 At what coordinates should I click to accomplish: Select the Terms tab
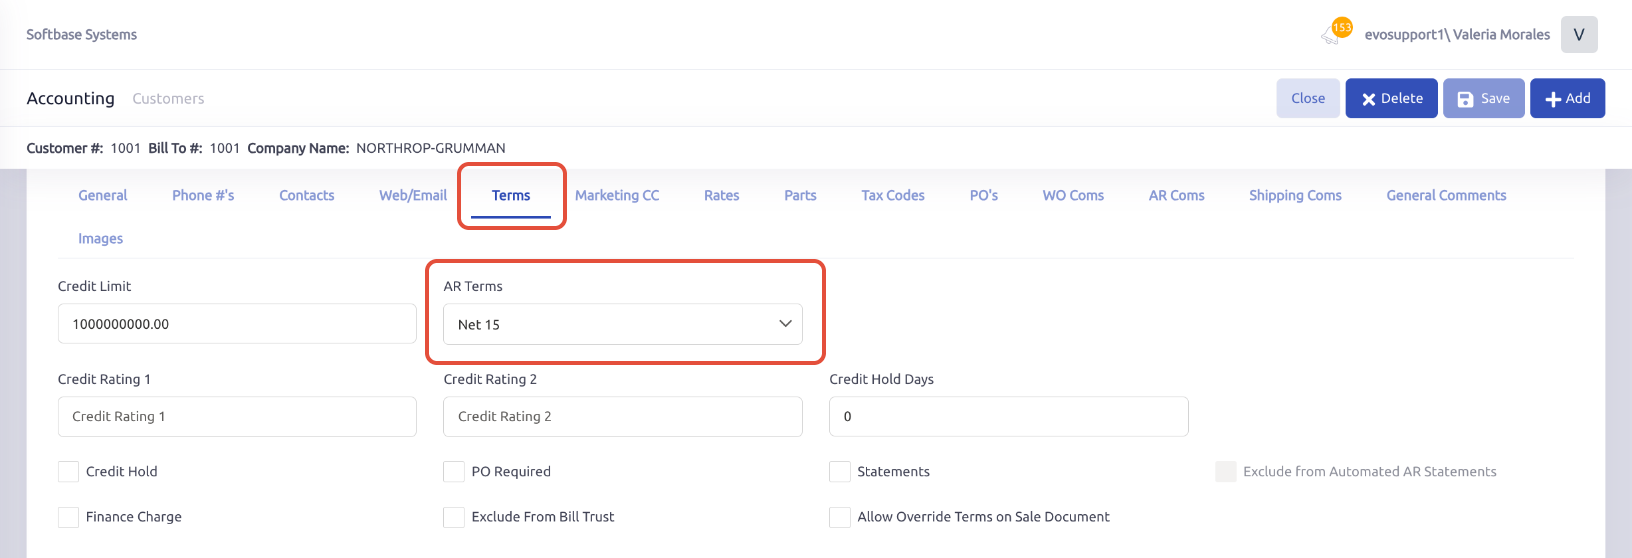[x=511, y=195]
